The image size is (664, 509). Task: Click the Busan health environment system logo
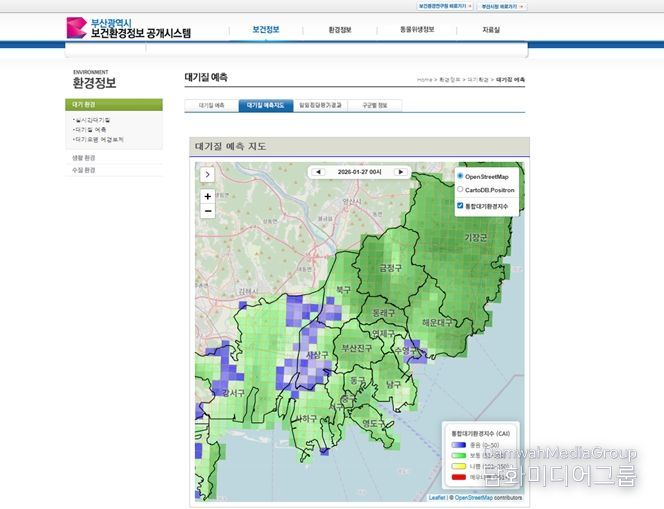pos(127,28)
